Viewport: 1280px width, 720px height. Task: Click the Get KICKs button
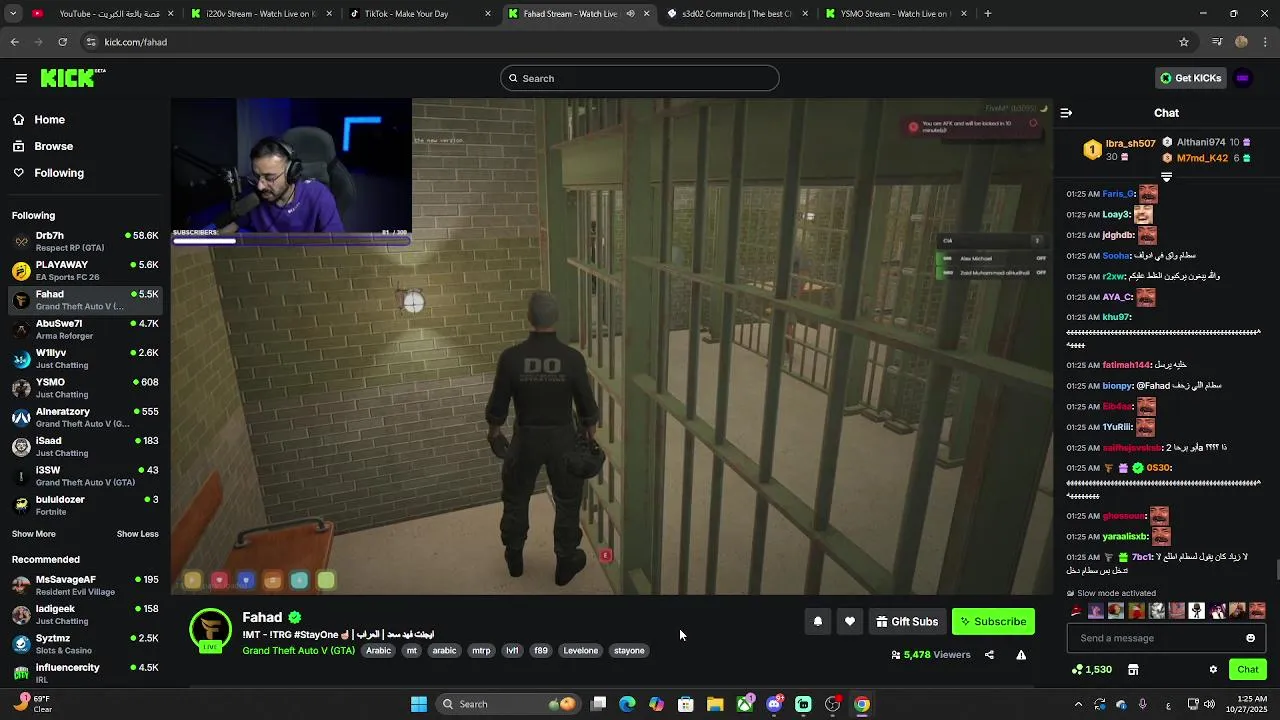coord(1190,78)
